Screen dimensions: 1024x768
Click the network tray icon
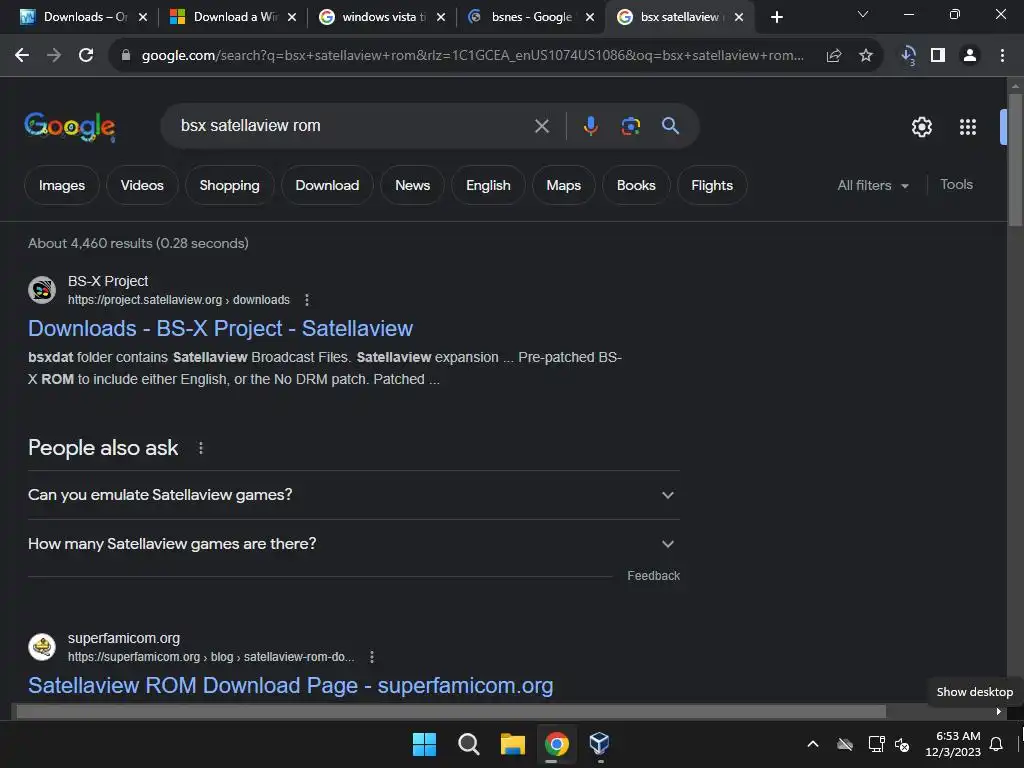[876, 744]
